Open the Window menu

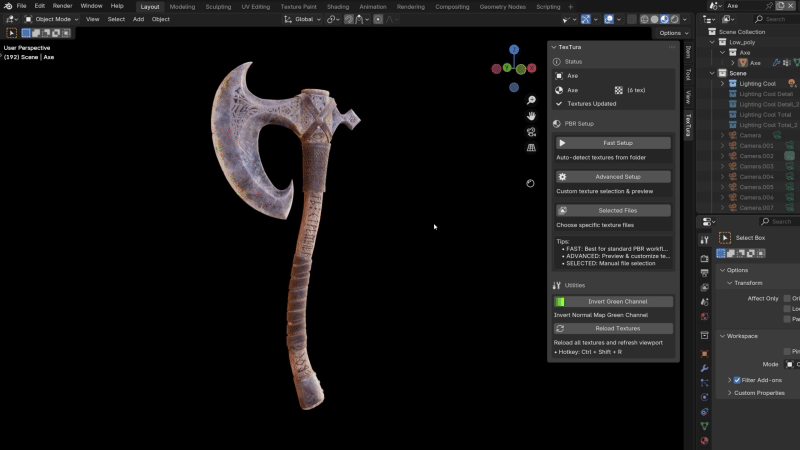tap(91, 6)
